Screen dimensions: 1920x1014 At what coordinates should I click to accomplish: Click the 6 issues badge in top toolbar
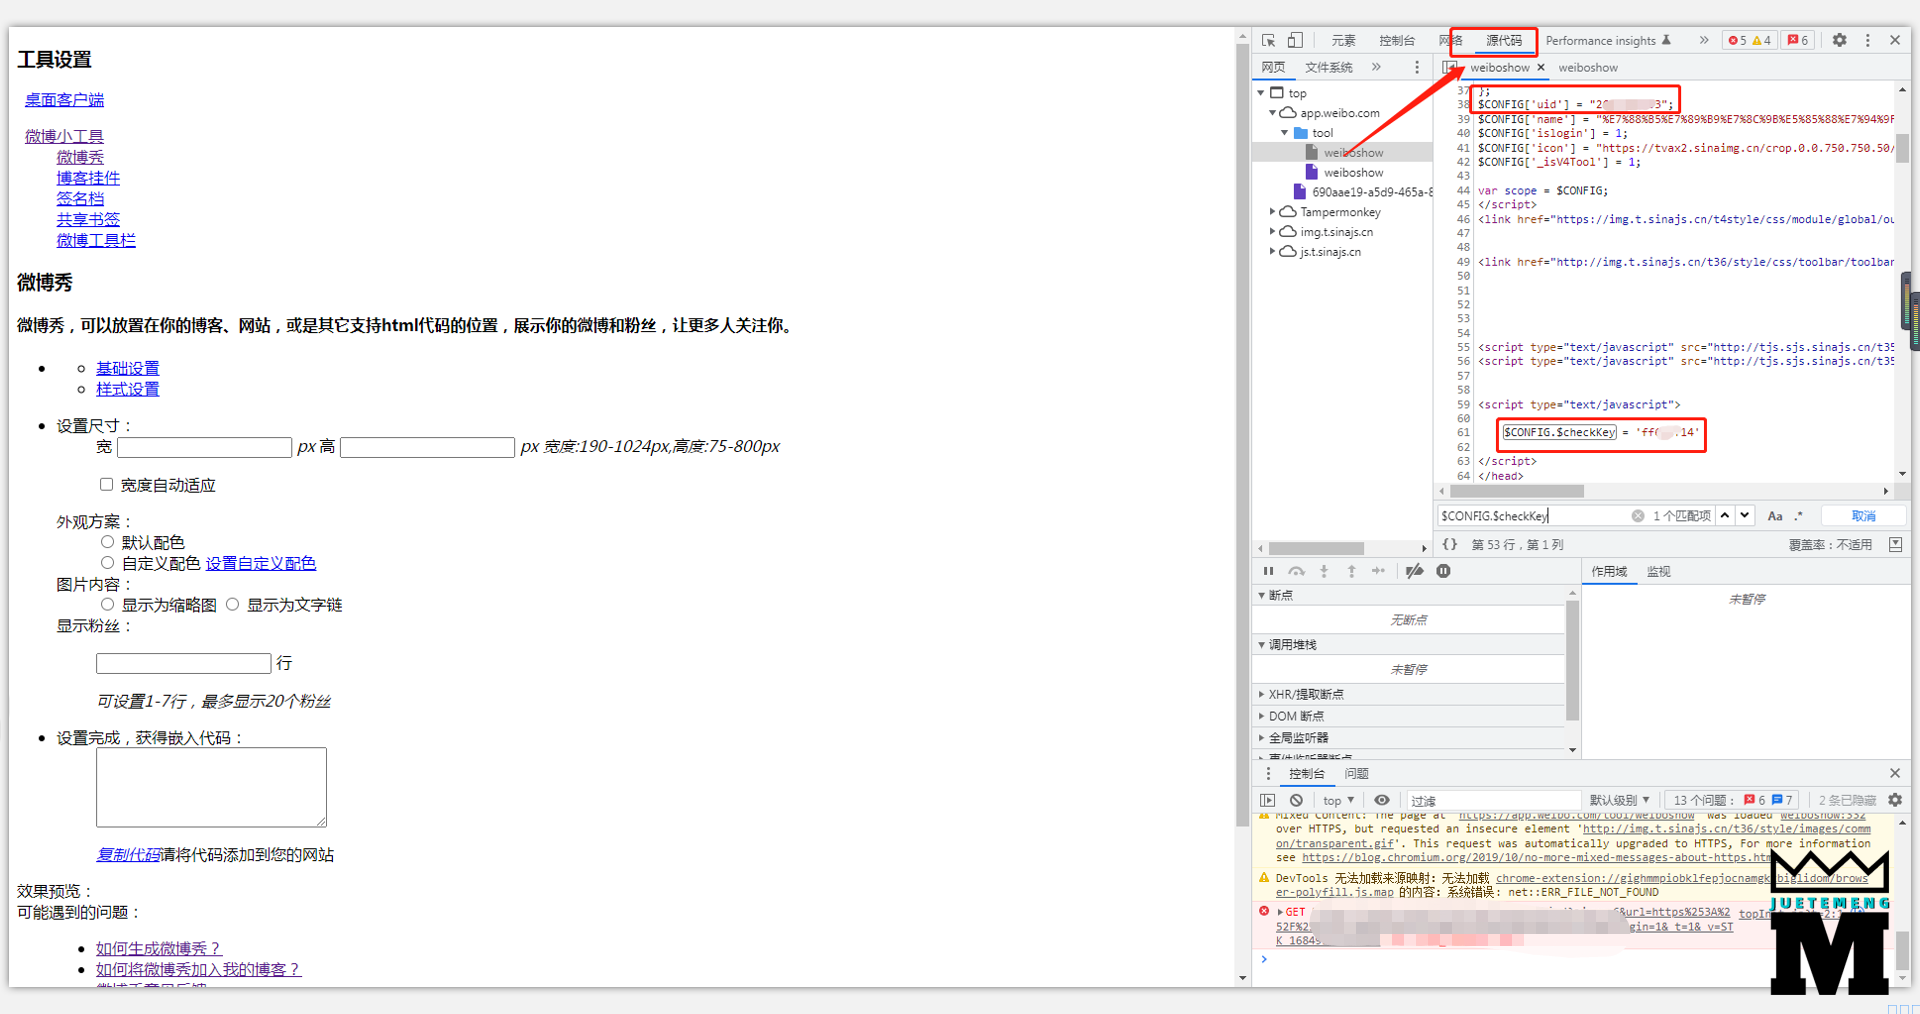pos(1798,40)
